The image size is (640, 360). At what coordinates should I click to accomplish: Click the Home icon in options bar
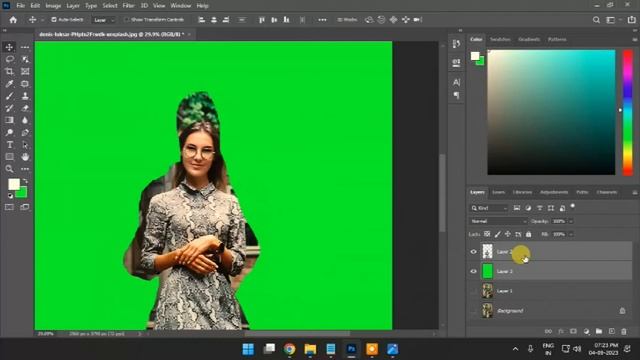point(13,20)
